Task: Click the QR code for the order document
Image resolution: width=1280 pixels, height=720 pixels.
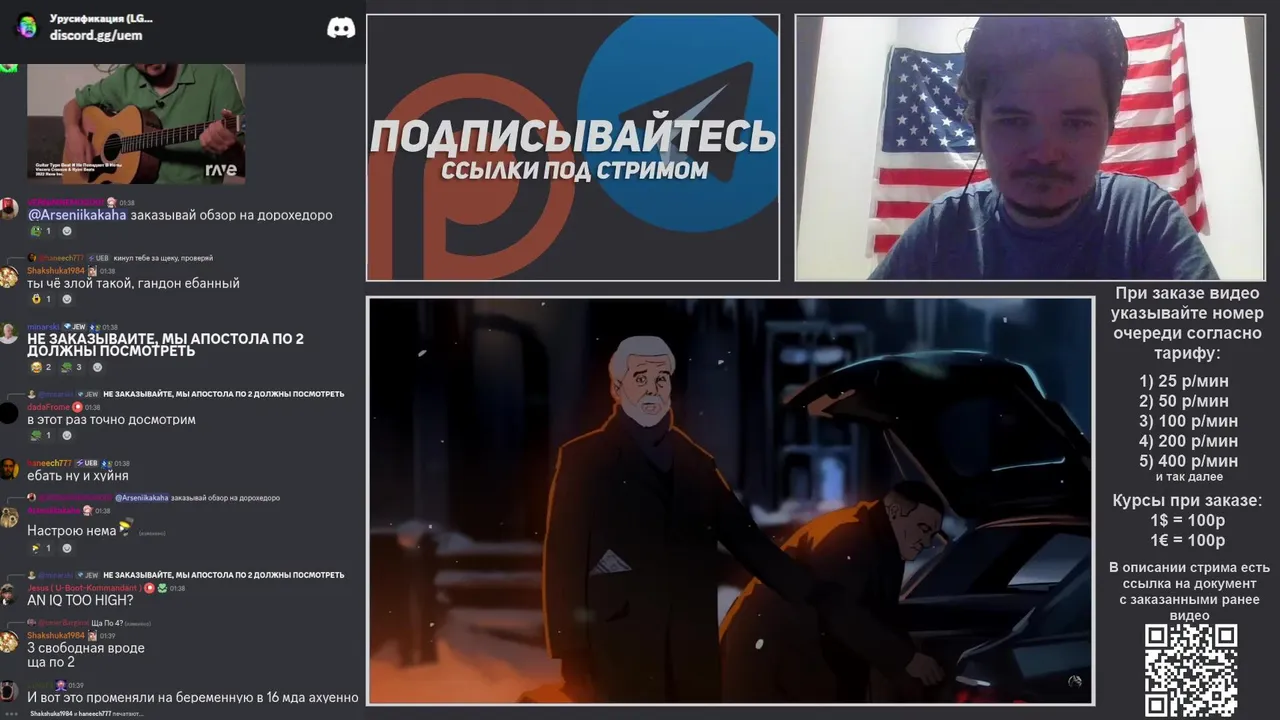Action: 1190,671
